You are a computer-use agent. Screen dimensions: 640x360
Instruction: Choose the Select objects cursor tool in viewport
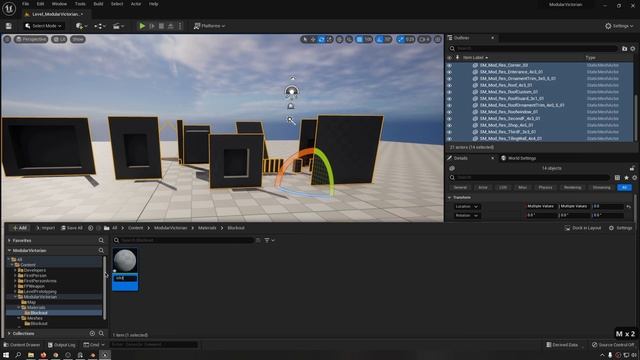[304, 39]
